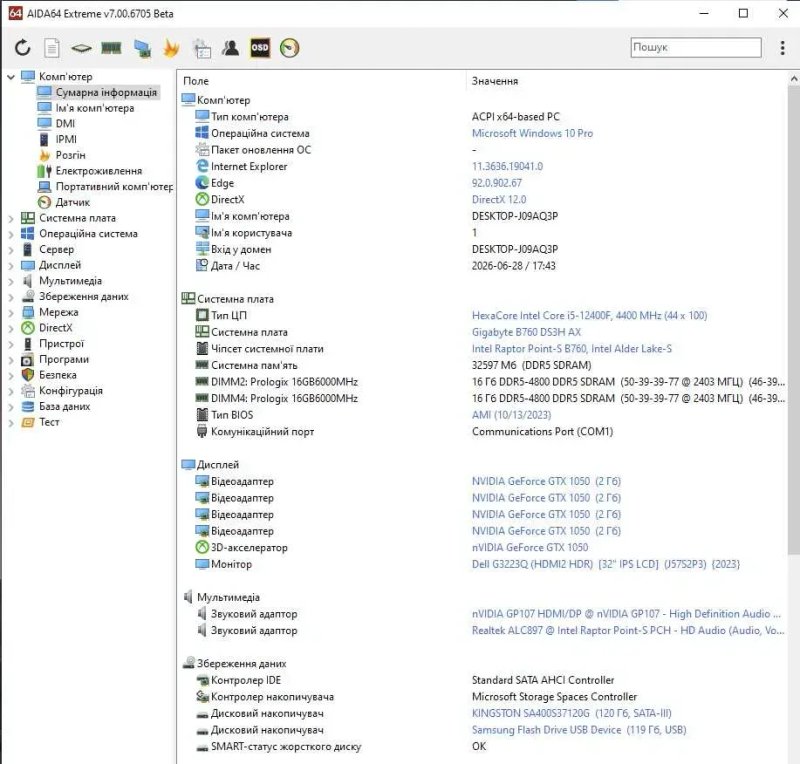
Task: Select the SMART-статус жорсткого диску row
Action: [483, 747]
